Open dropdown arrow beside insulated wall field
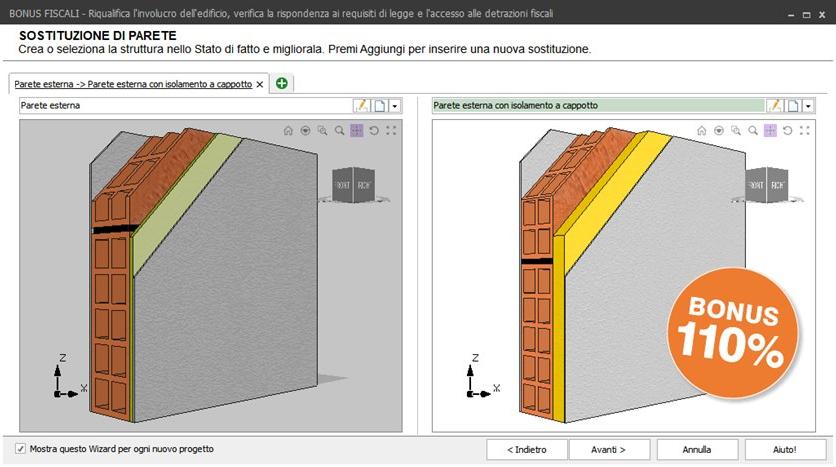The height and width of the screenshot is (467, 836). click(808, 105)
